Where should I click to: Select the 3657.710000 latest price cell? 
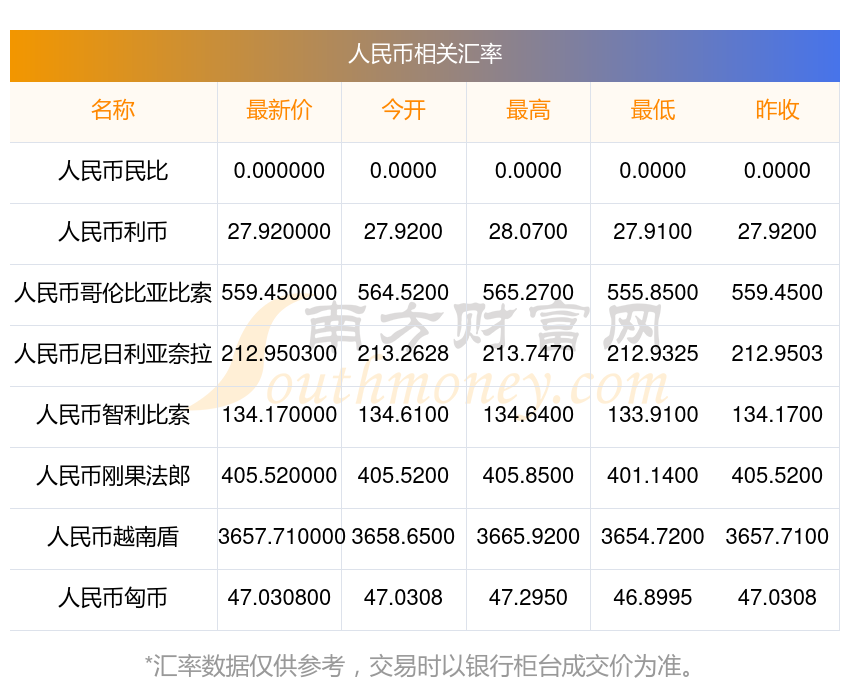(281, 537)
